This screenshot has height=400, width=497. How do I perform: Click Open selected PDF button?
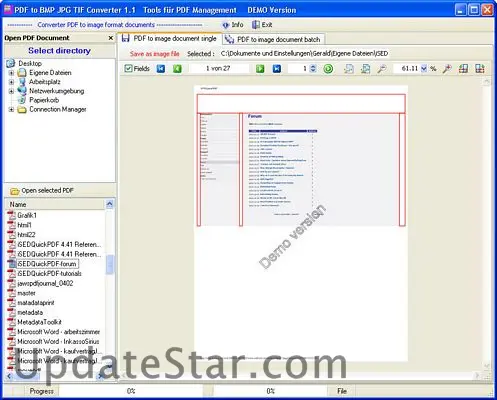[42, 191]
